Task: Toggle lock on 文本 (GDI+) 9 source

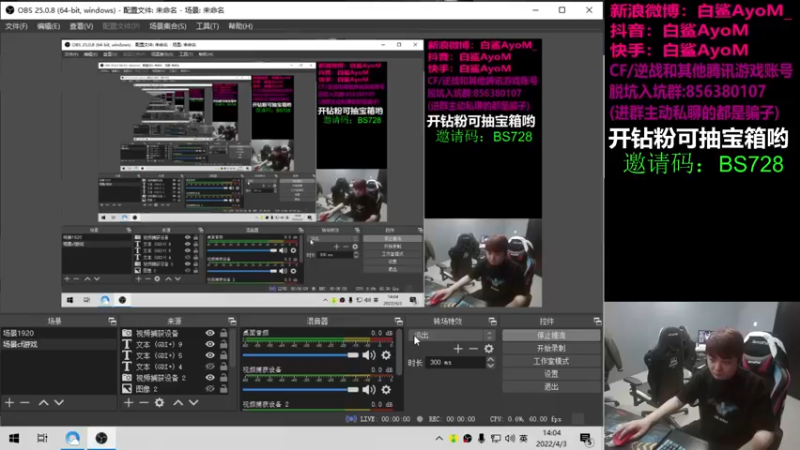Action: (223, 344)
